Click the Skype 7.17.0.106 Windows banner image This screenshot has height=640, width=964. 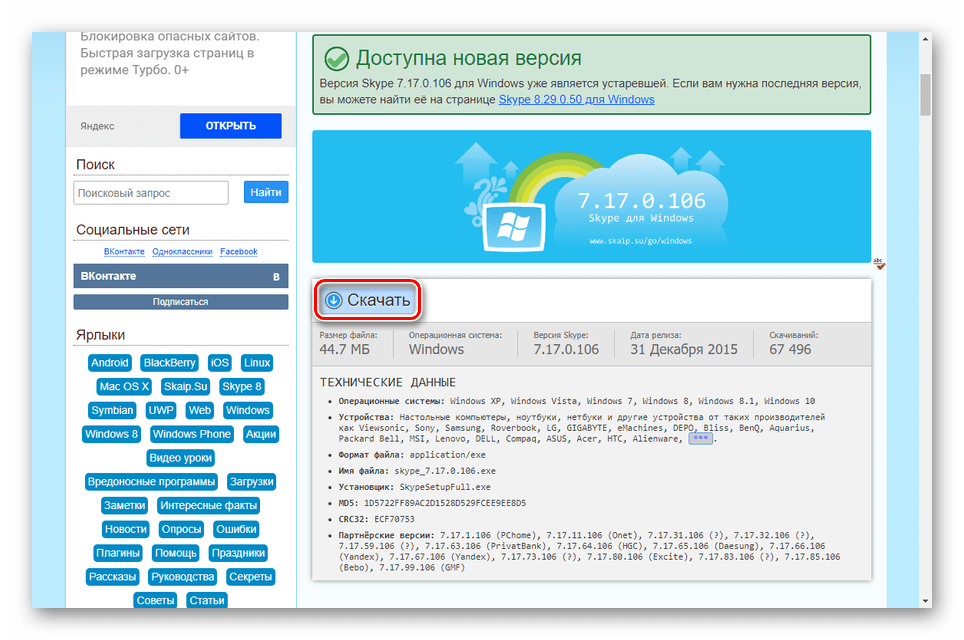pos(591,197)
